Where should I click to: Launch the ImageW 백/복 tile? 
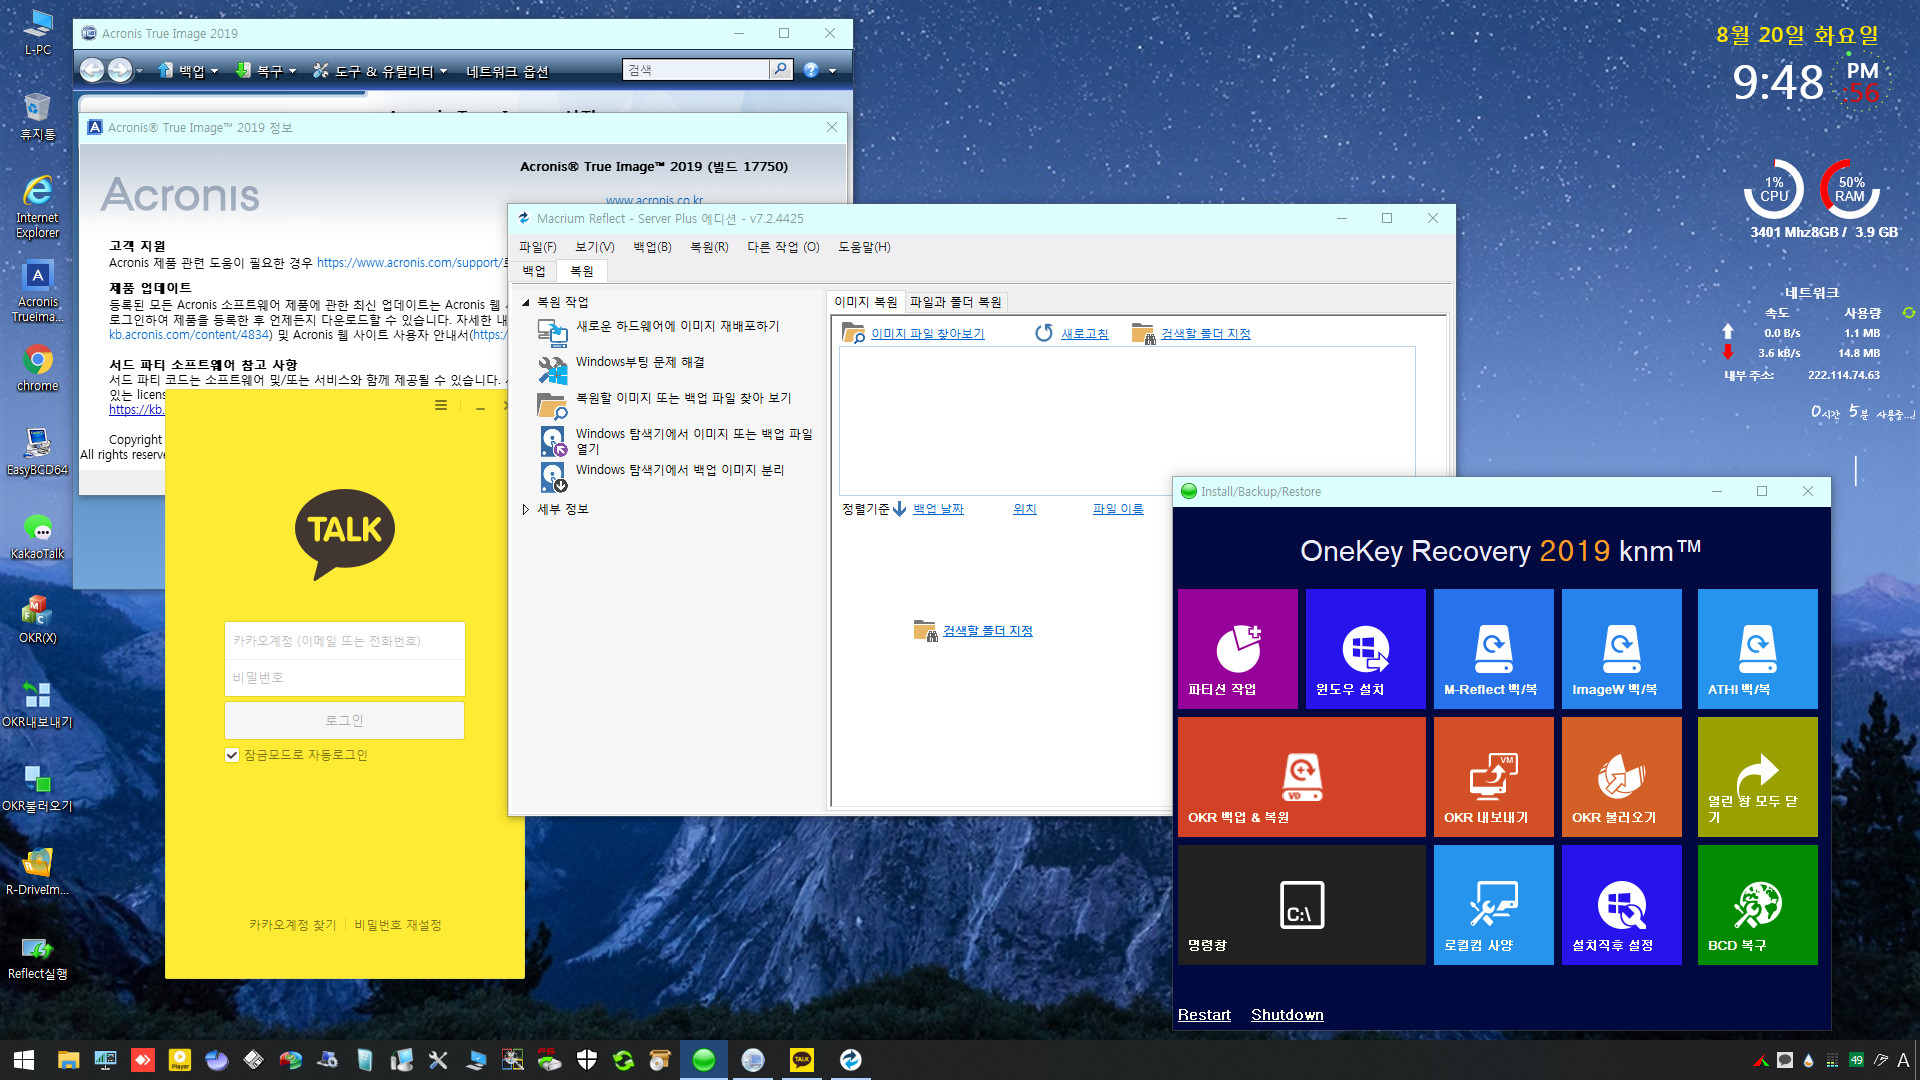tap(1621, 649)
